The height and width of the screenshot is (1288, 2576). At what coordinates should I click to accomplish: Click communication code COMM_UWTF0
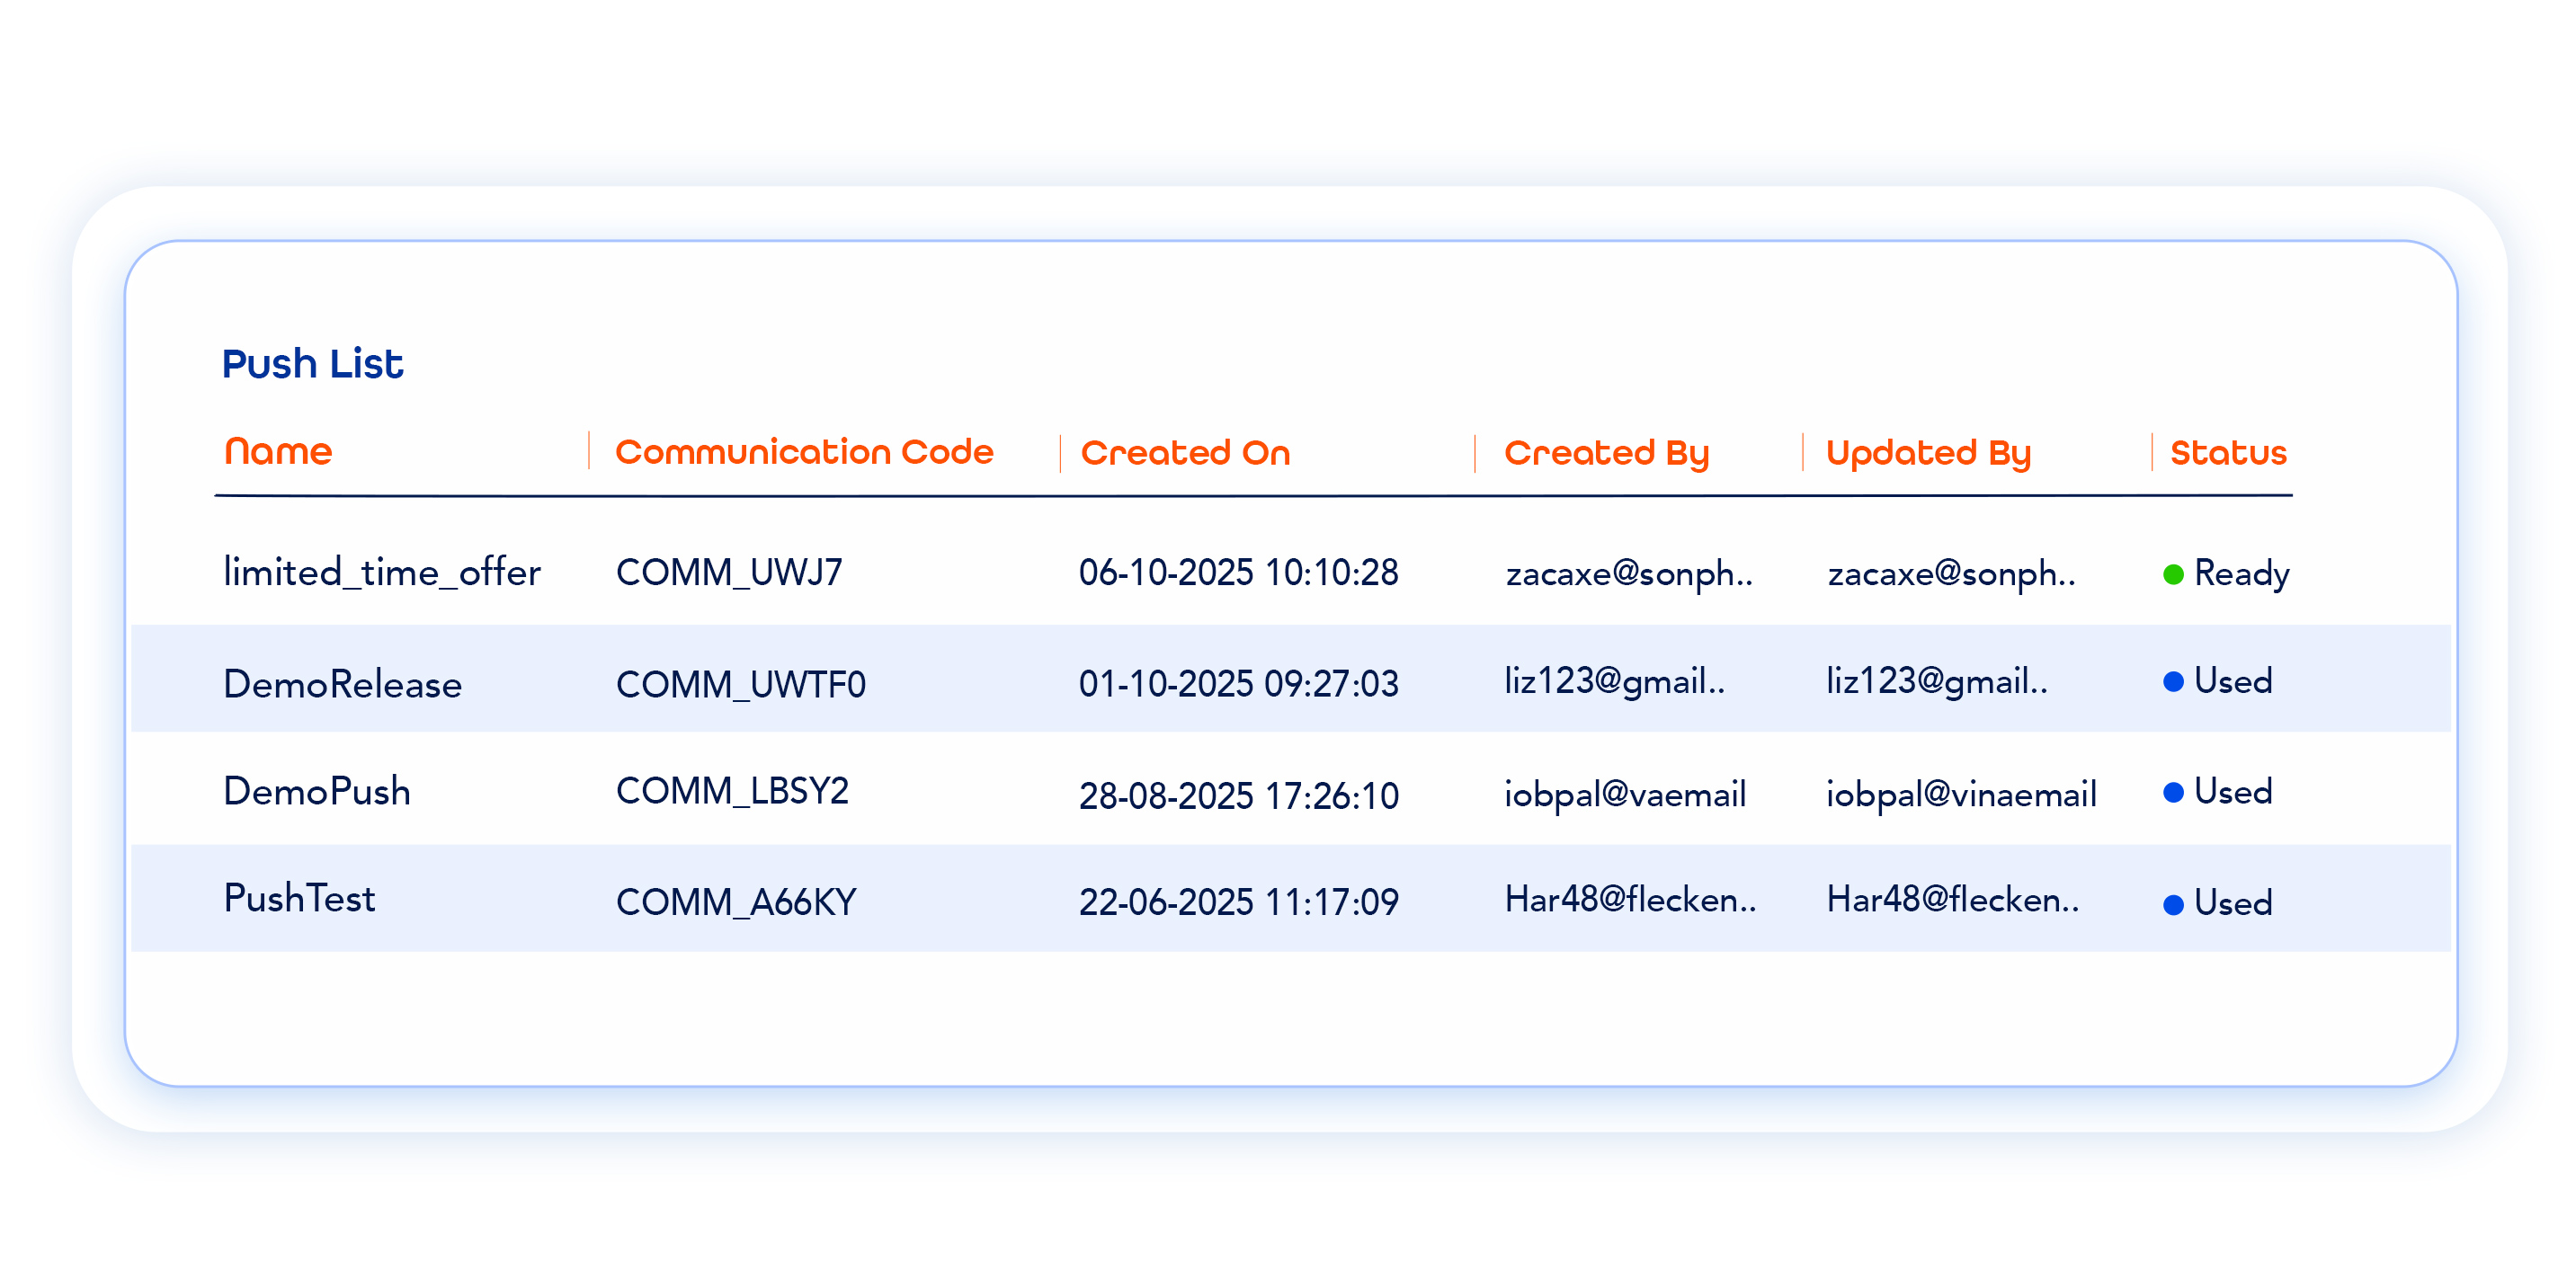pos(740,684)
